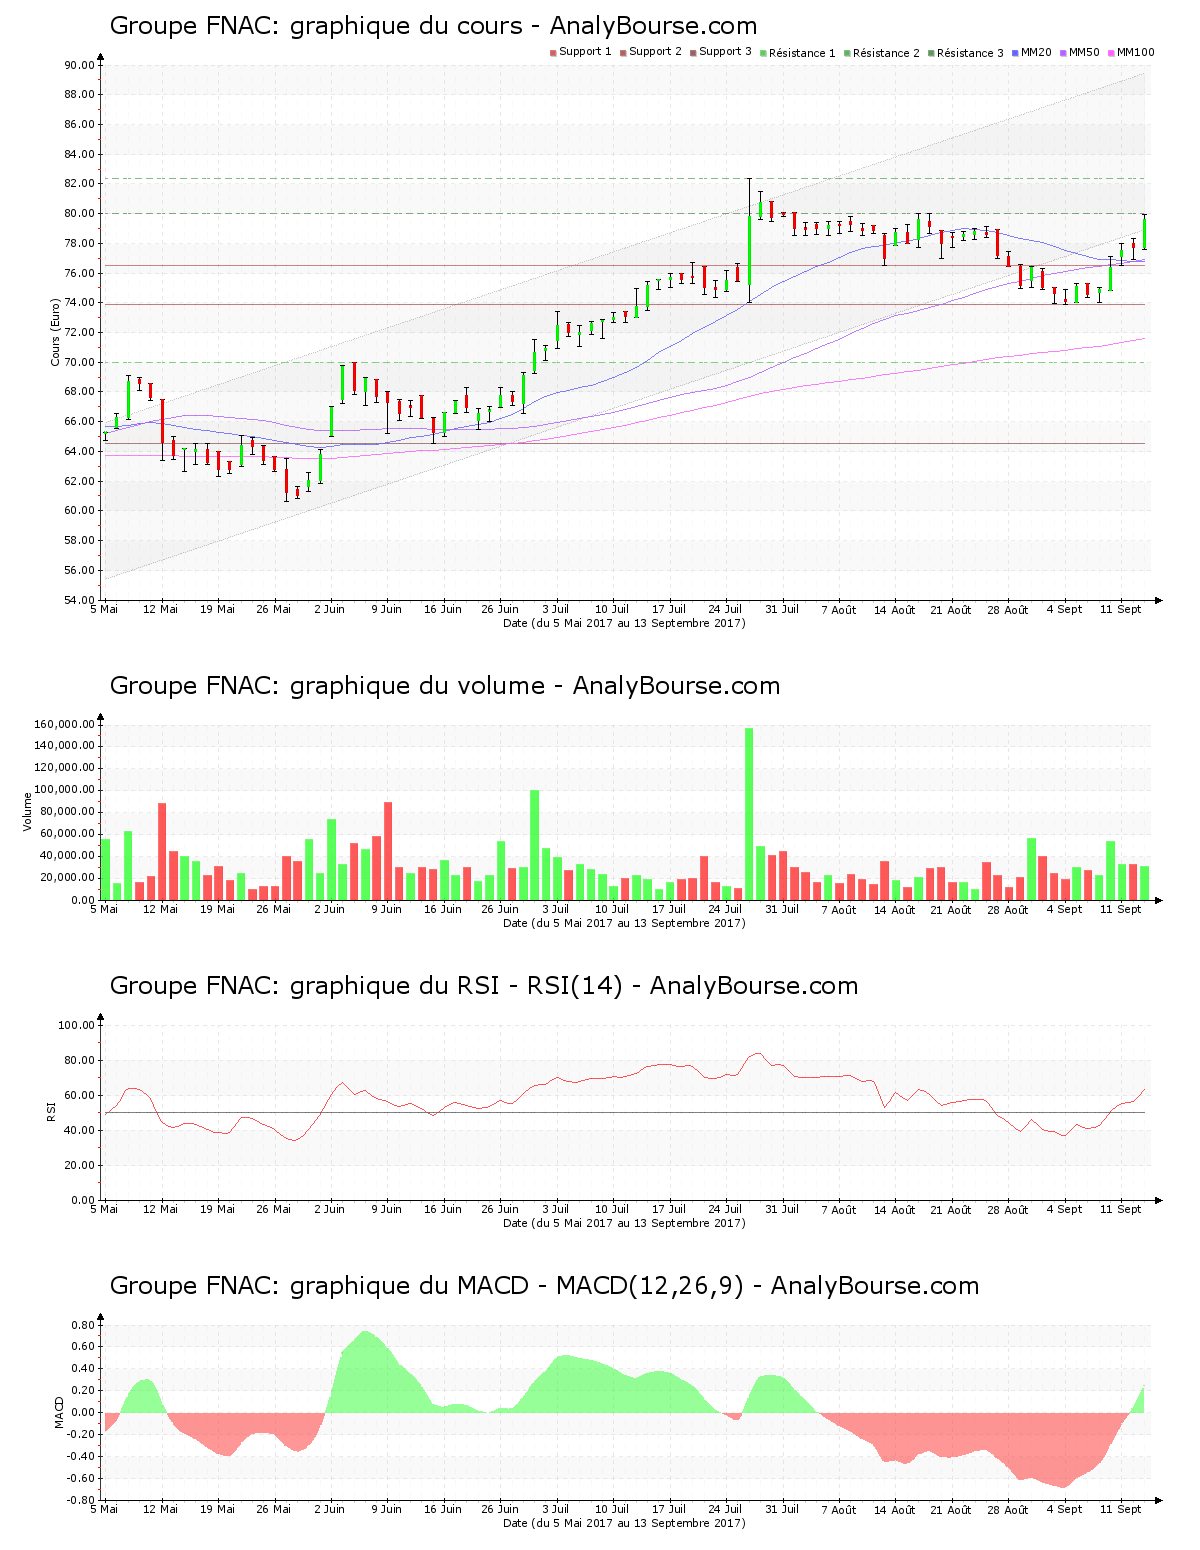1200x1550 pixels.
Task: Click the MM100 legend color swatch
Action: (x=1111, y=52)
